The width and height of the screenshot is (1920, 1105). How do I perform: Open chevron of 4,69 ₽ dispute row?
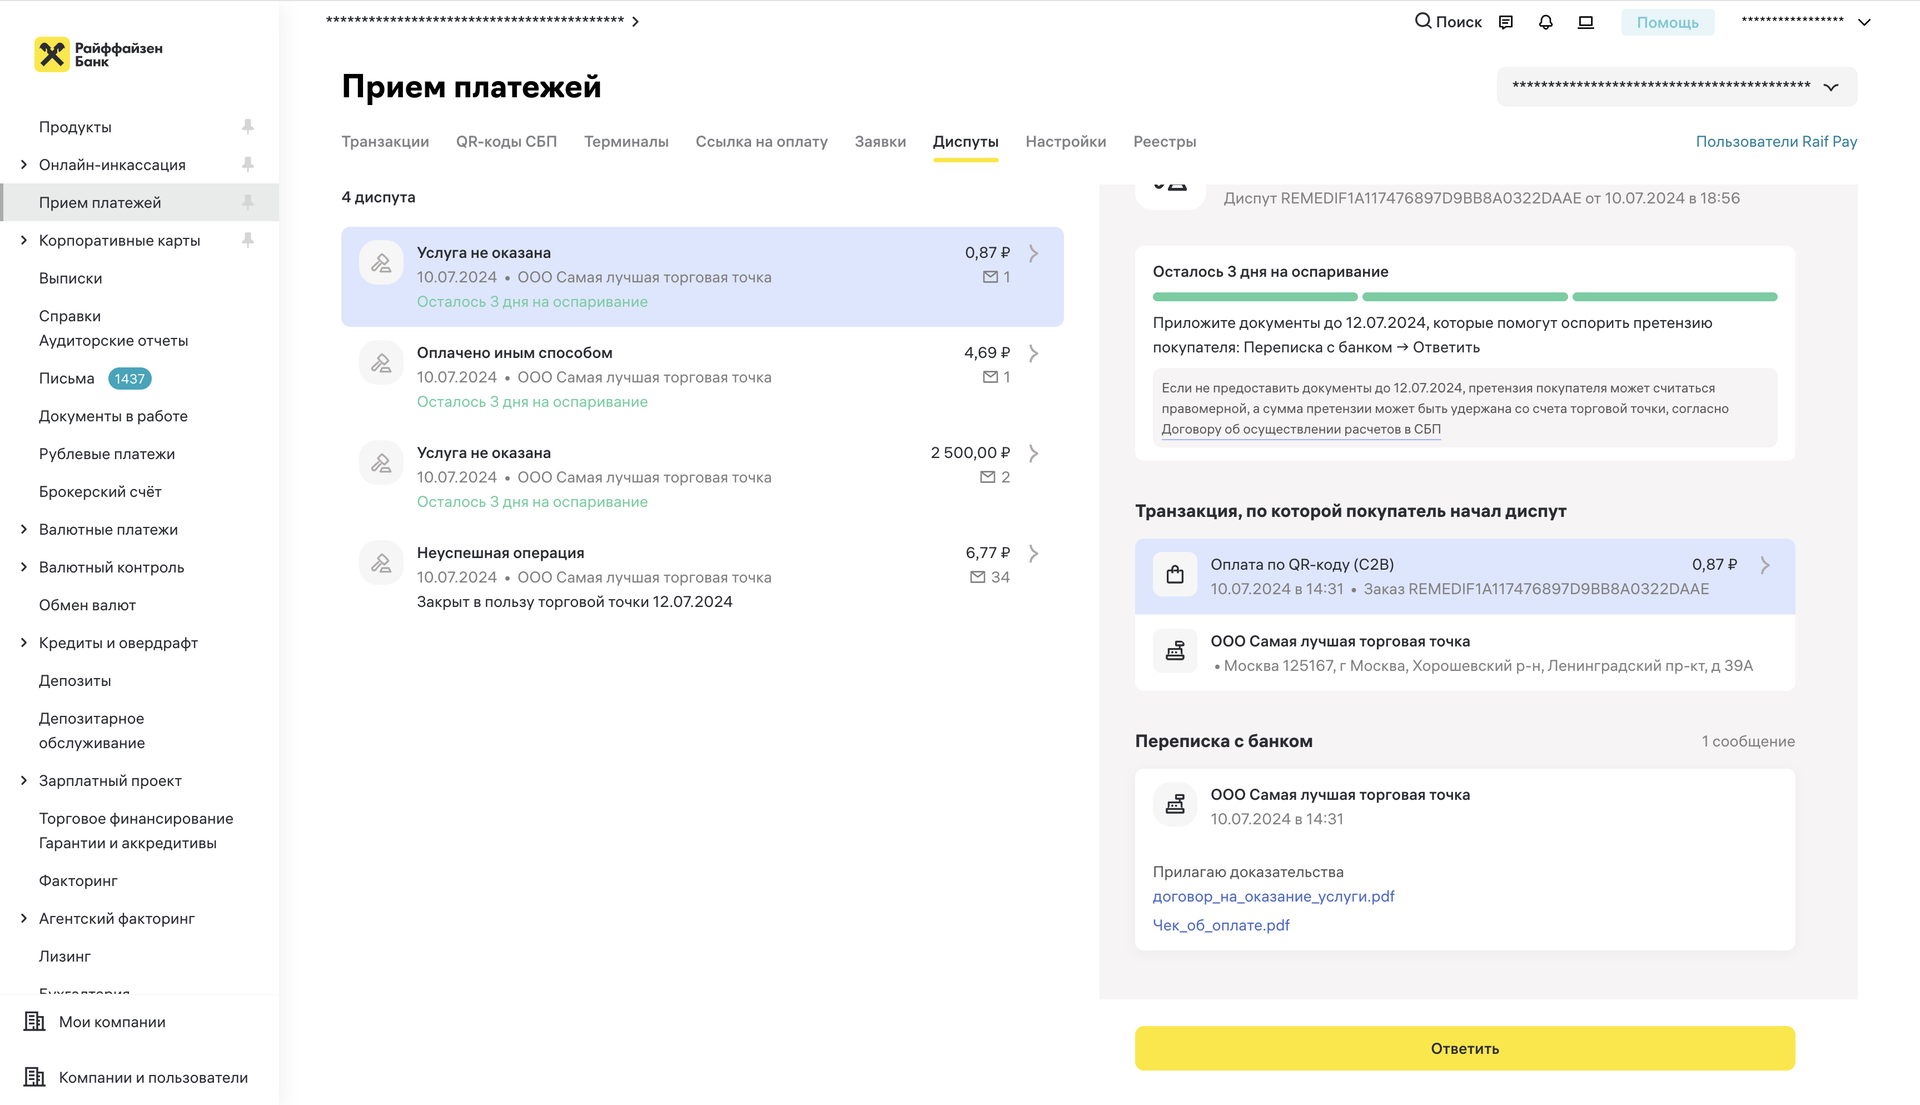1034,353
